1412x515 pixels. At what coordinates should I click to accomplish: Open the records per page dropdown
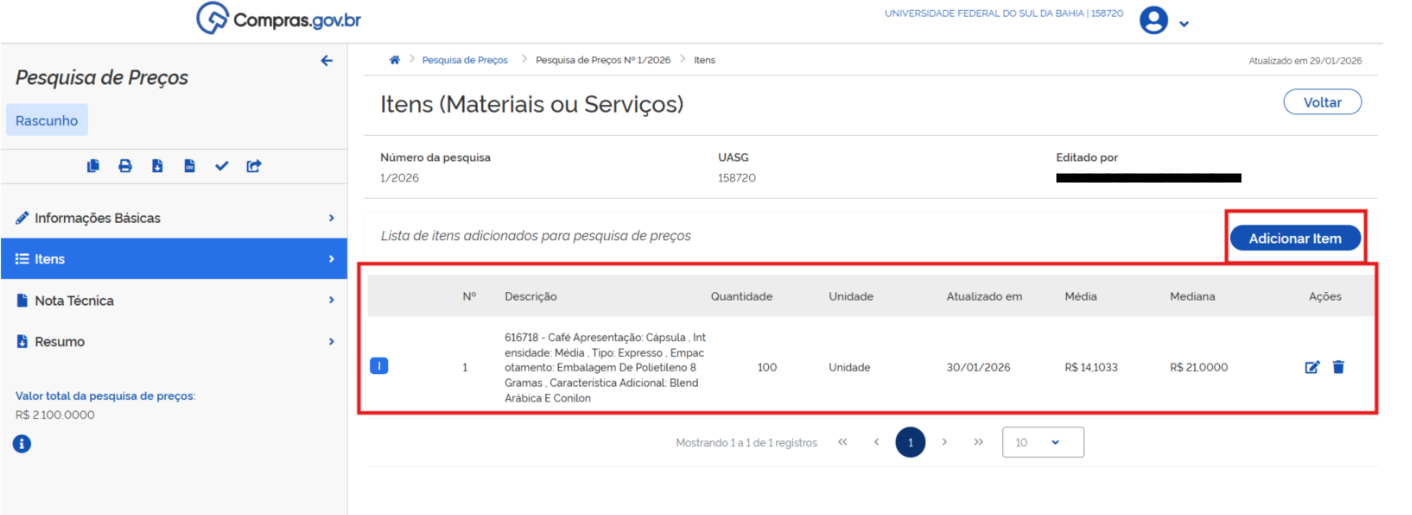1042,442
